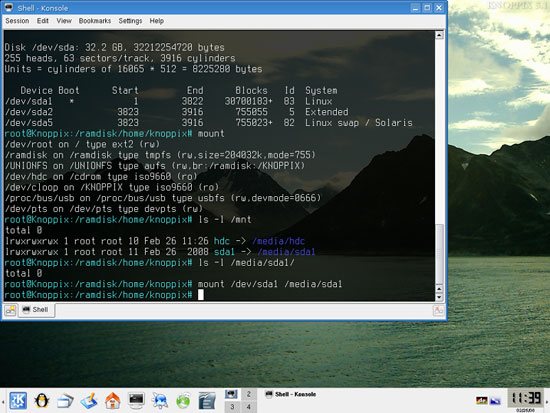Click the '/dev/sda2' Extended partition row
The image size is (550, 413).
(x=176, y=112)
